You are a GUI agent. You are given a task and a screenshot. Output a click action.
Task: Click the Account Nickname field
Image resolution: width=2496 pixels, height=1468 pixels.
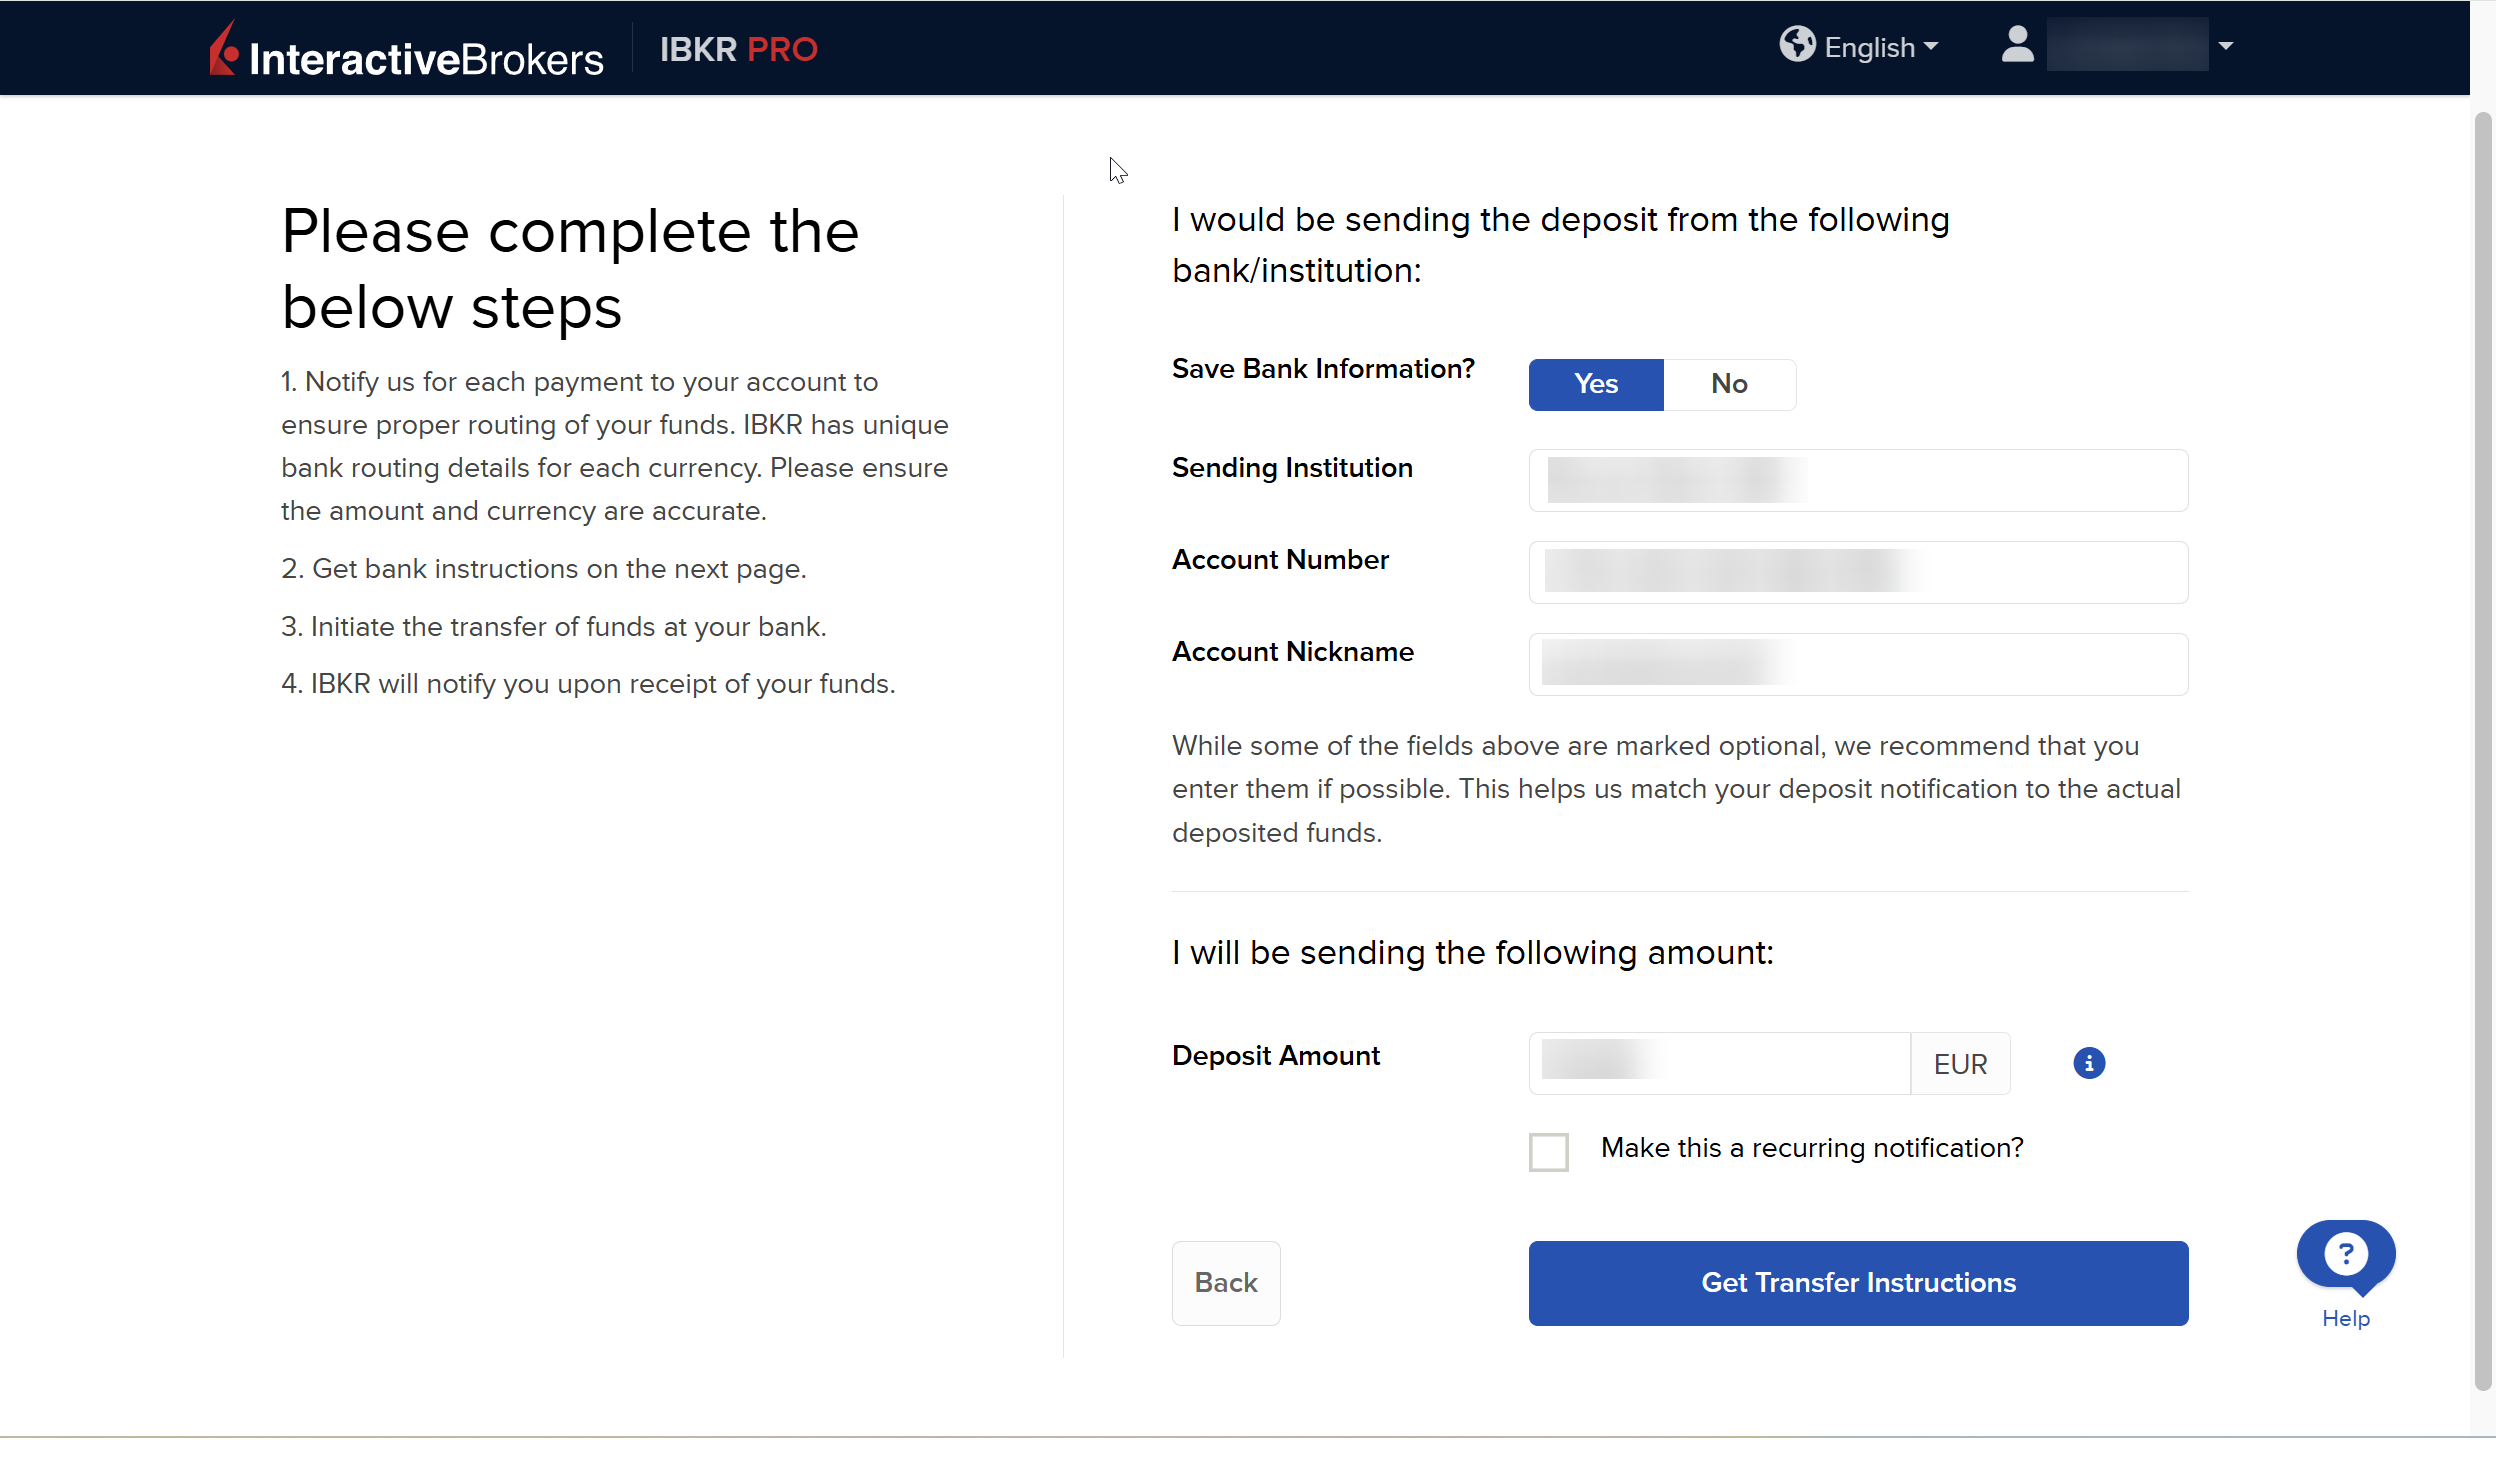click(x=1857, y=664)
